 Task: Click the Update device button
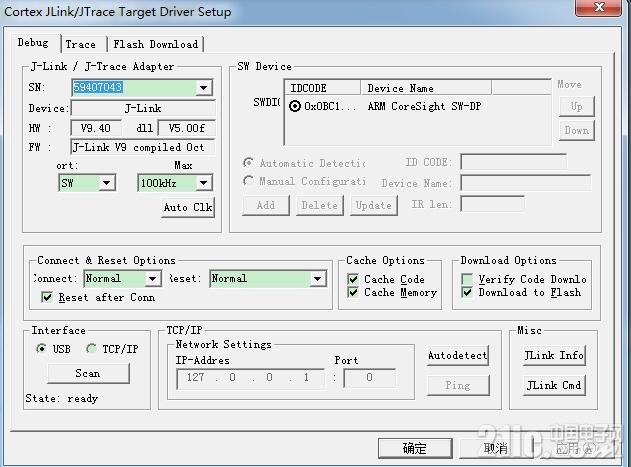coord(373,205)
